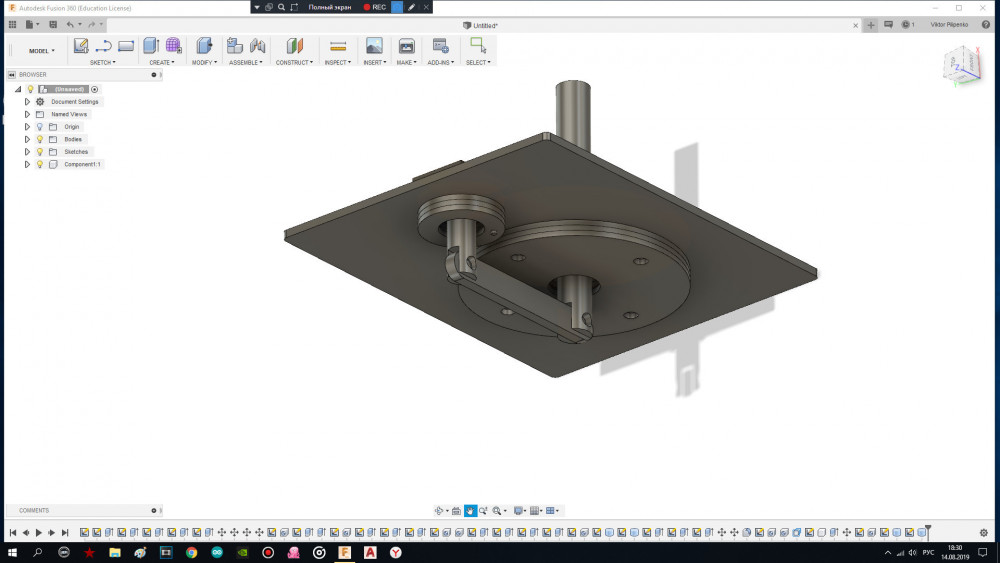Activate the Pan hand tool in navigation bar

pos(469,511)
